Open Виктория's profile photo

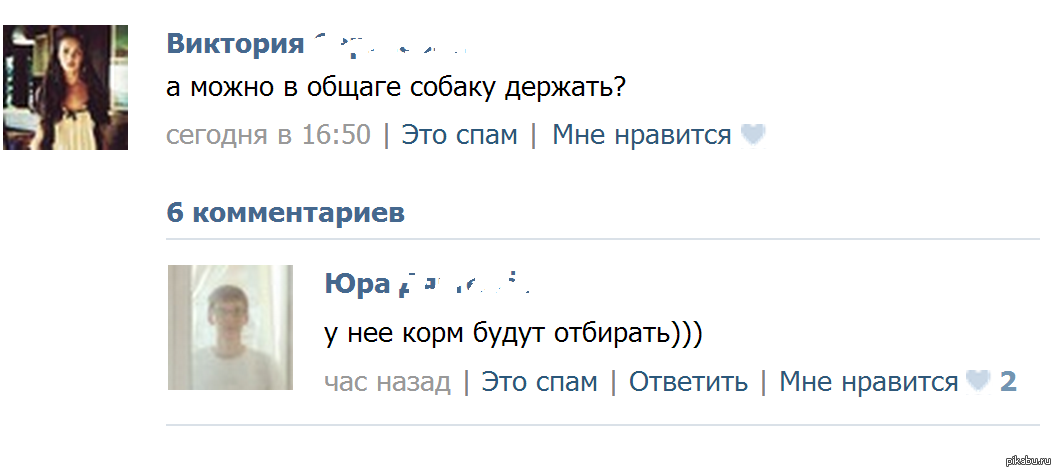[66, 87]
